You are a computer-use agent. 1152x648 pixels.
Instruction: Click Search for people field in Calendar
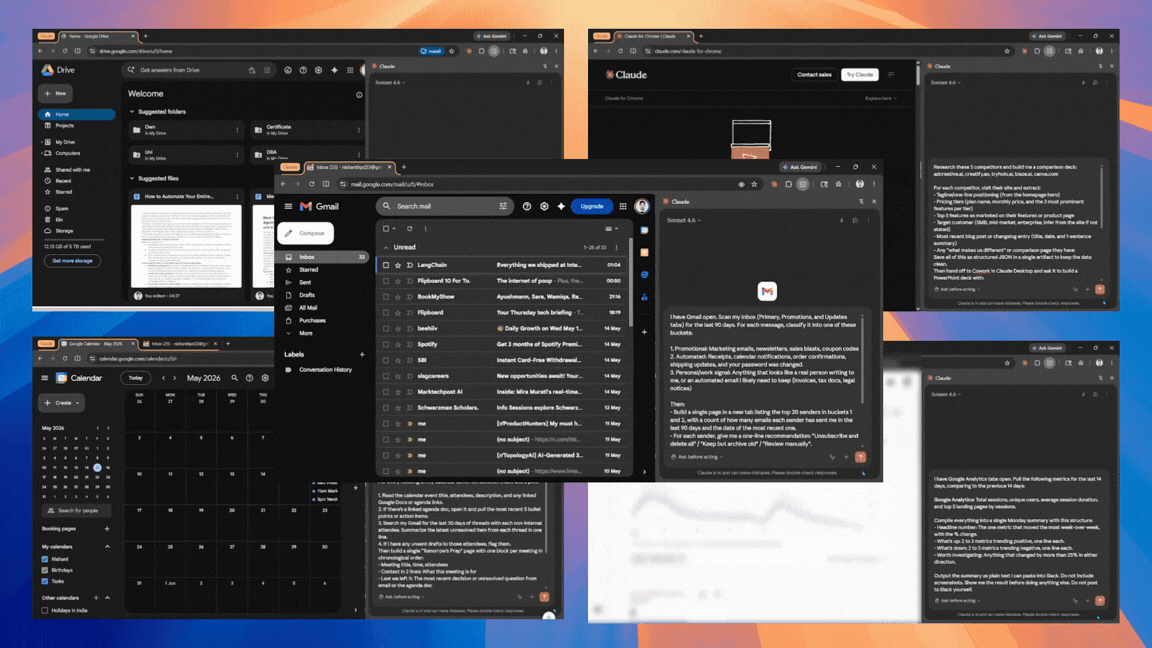tap(75, 511)
